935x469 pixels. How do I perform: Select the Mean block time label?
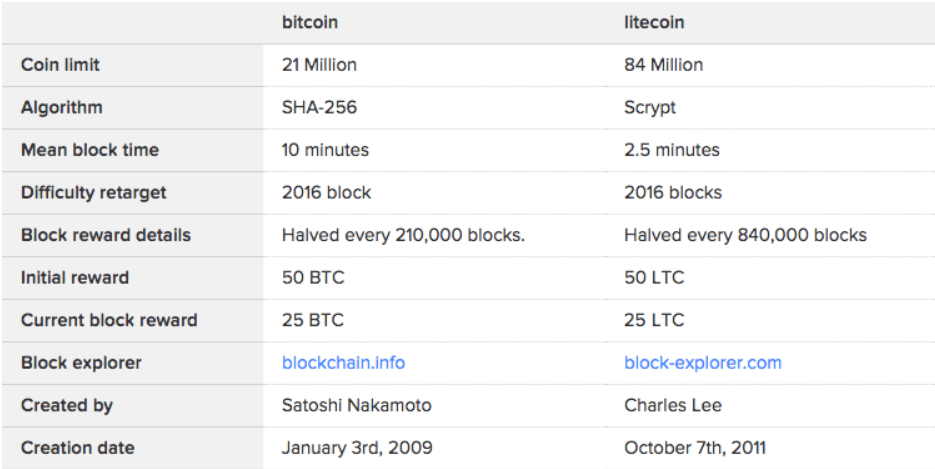point(90,150)
